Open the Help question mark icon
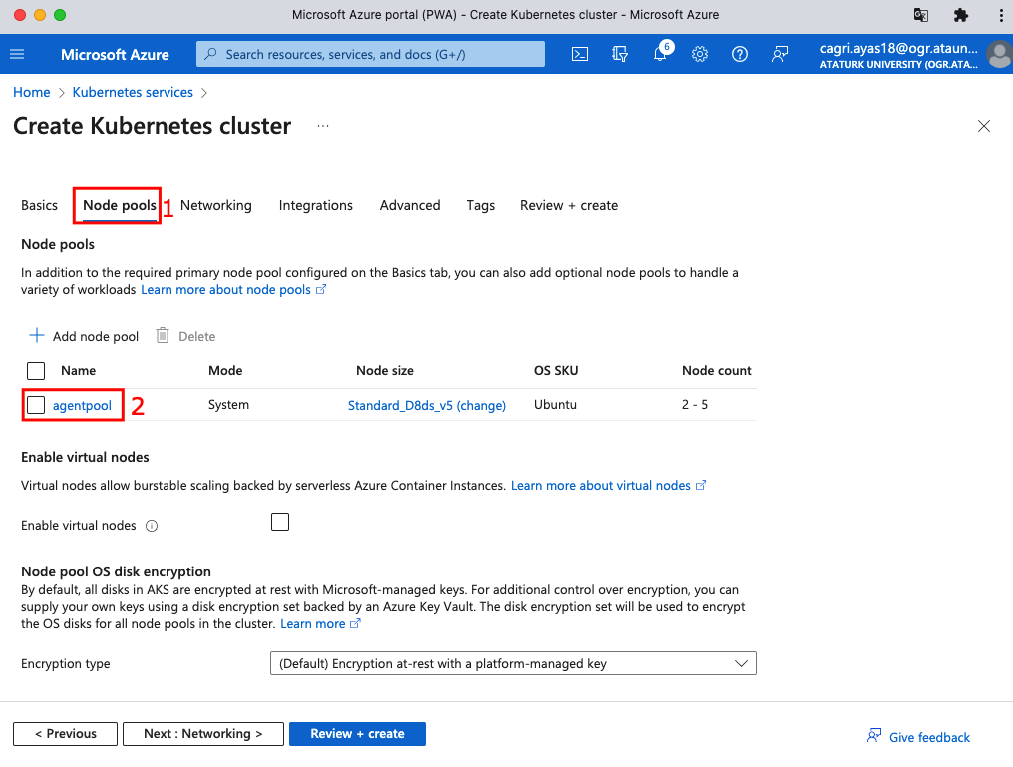The height and width of the screenshot is (767, 1013). [740, 54]
